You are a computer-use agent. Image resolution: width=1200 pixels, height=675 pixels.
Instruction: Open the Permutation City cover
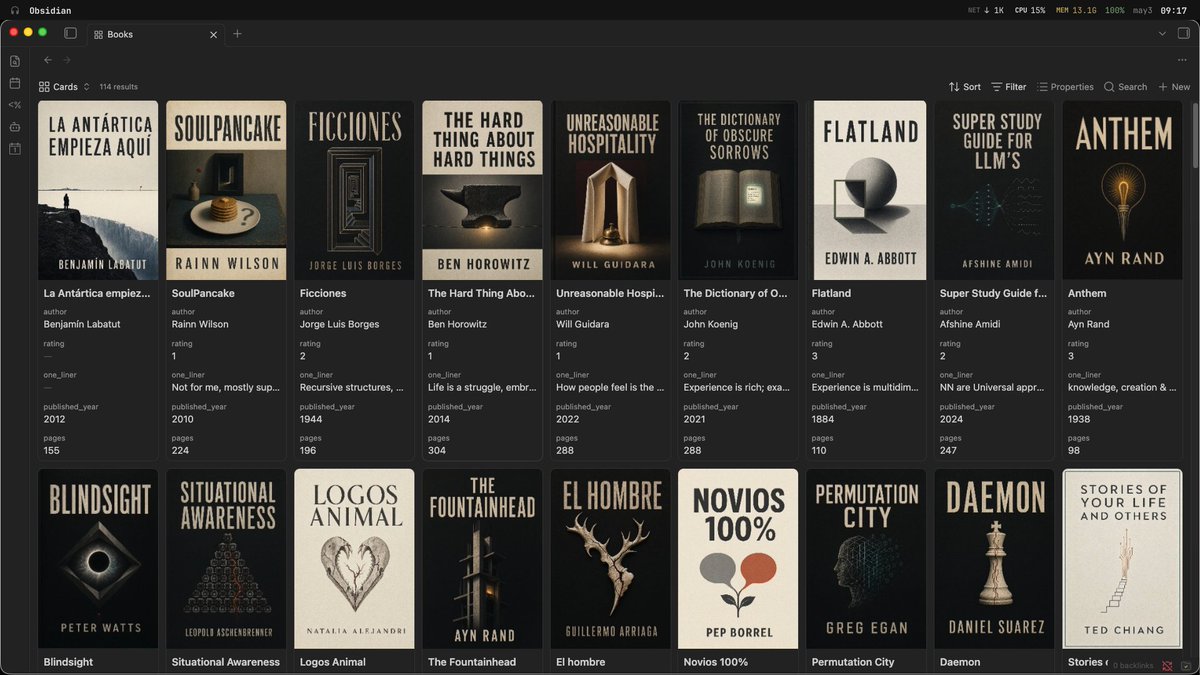tap(866, 559)
